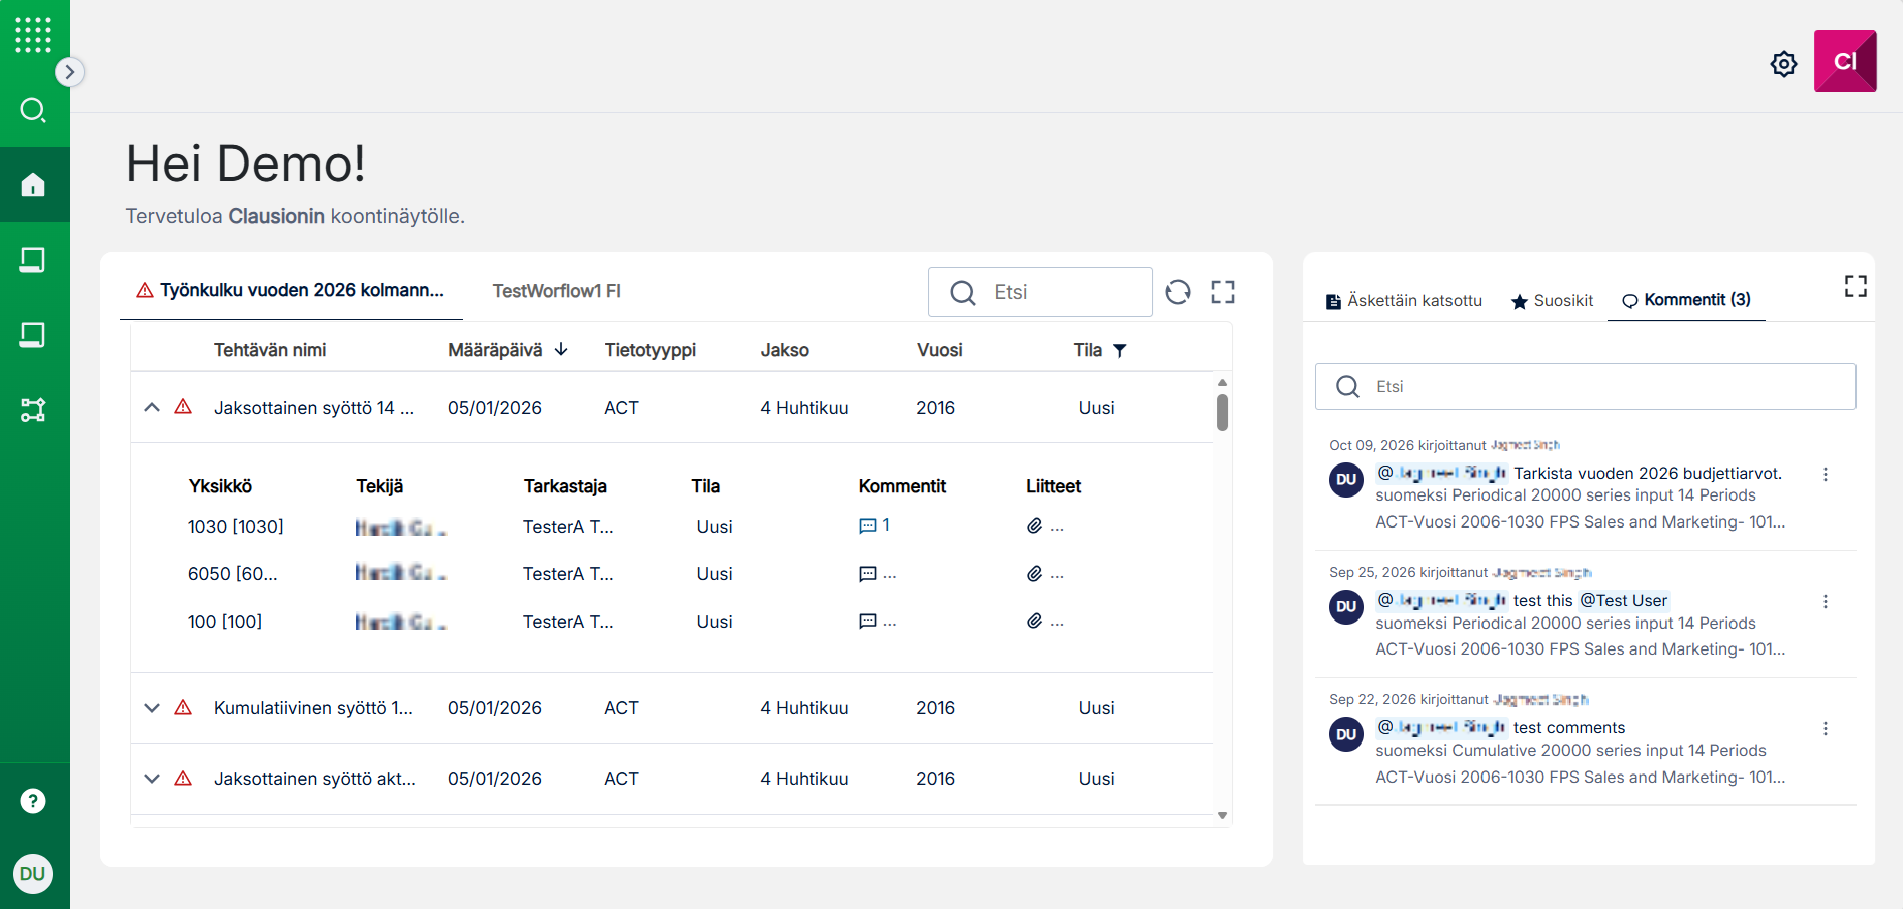Click the comments Etsi search field
Image resolution: width=1903 pixels, height=909 pixels.
click(1585, 386)
